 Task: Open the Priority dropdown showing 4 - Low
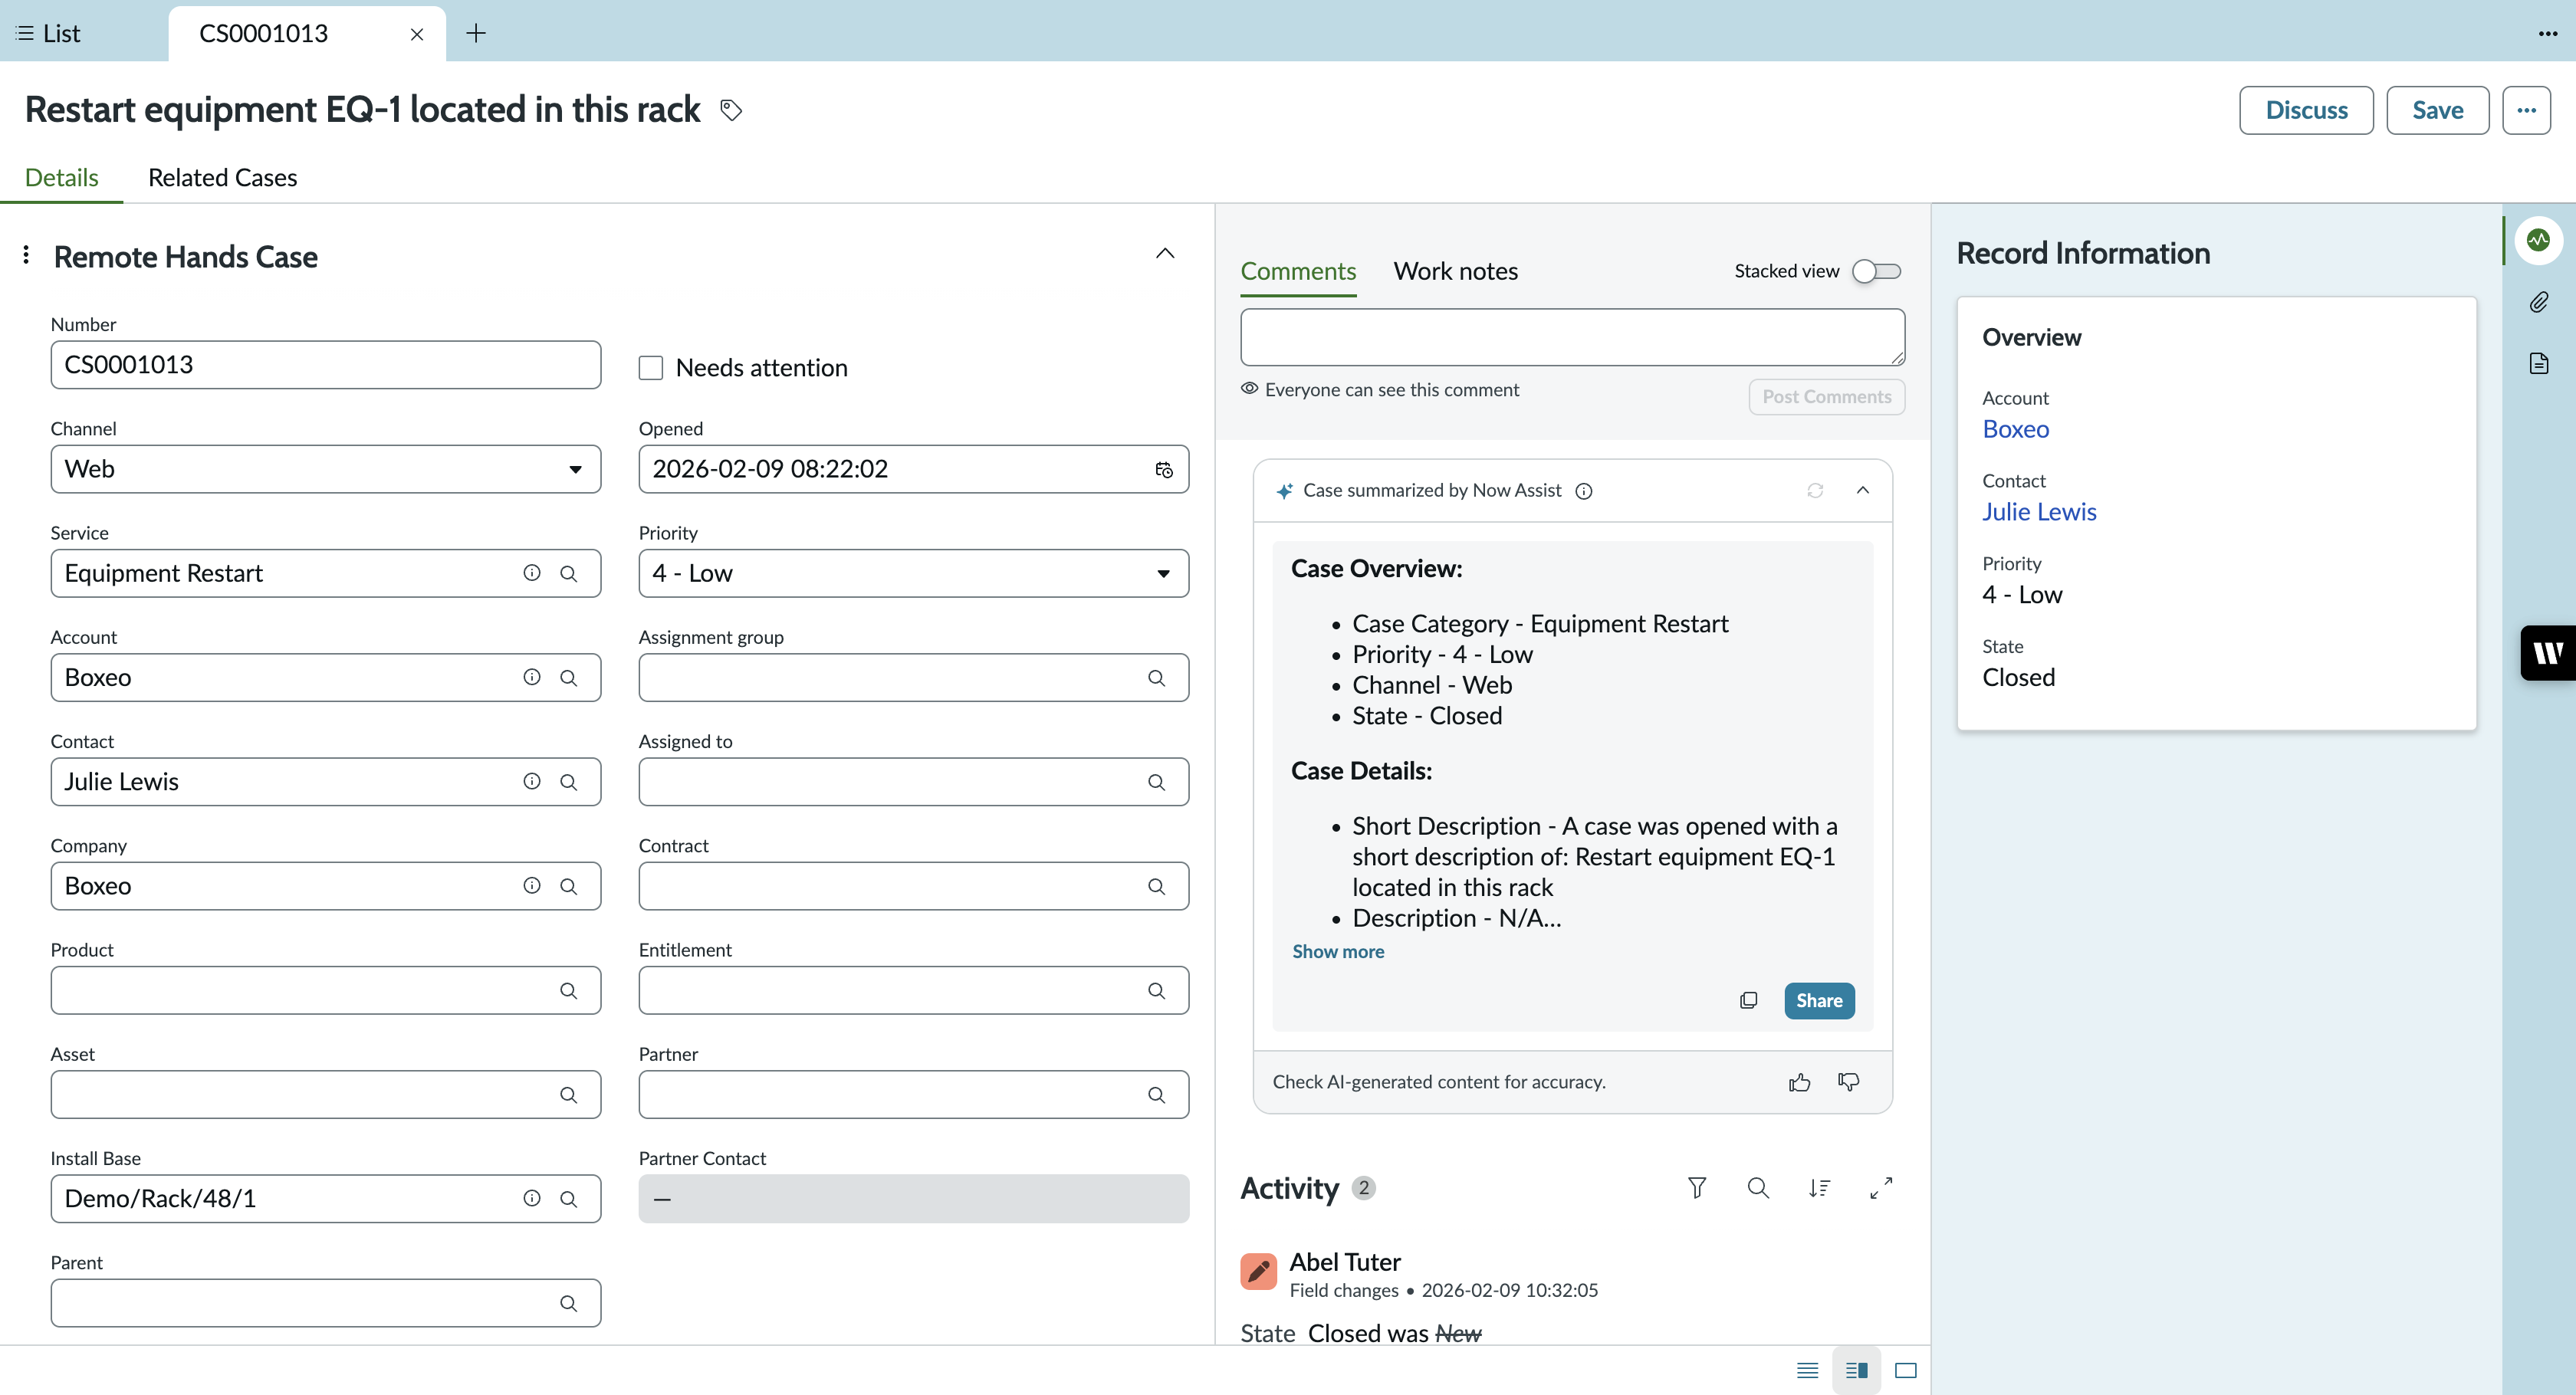(x=914, y=573)
